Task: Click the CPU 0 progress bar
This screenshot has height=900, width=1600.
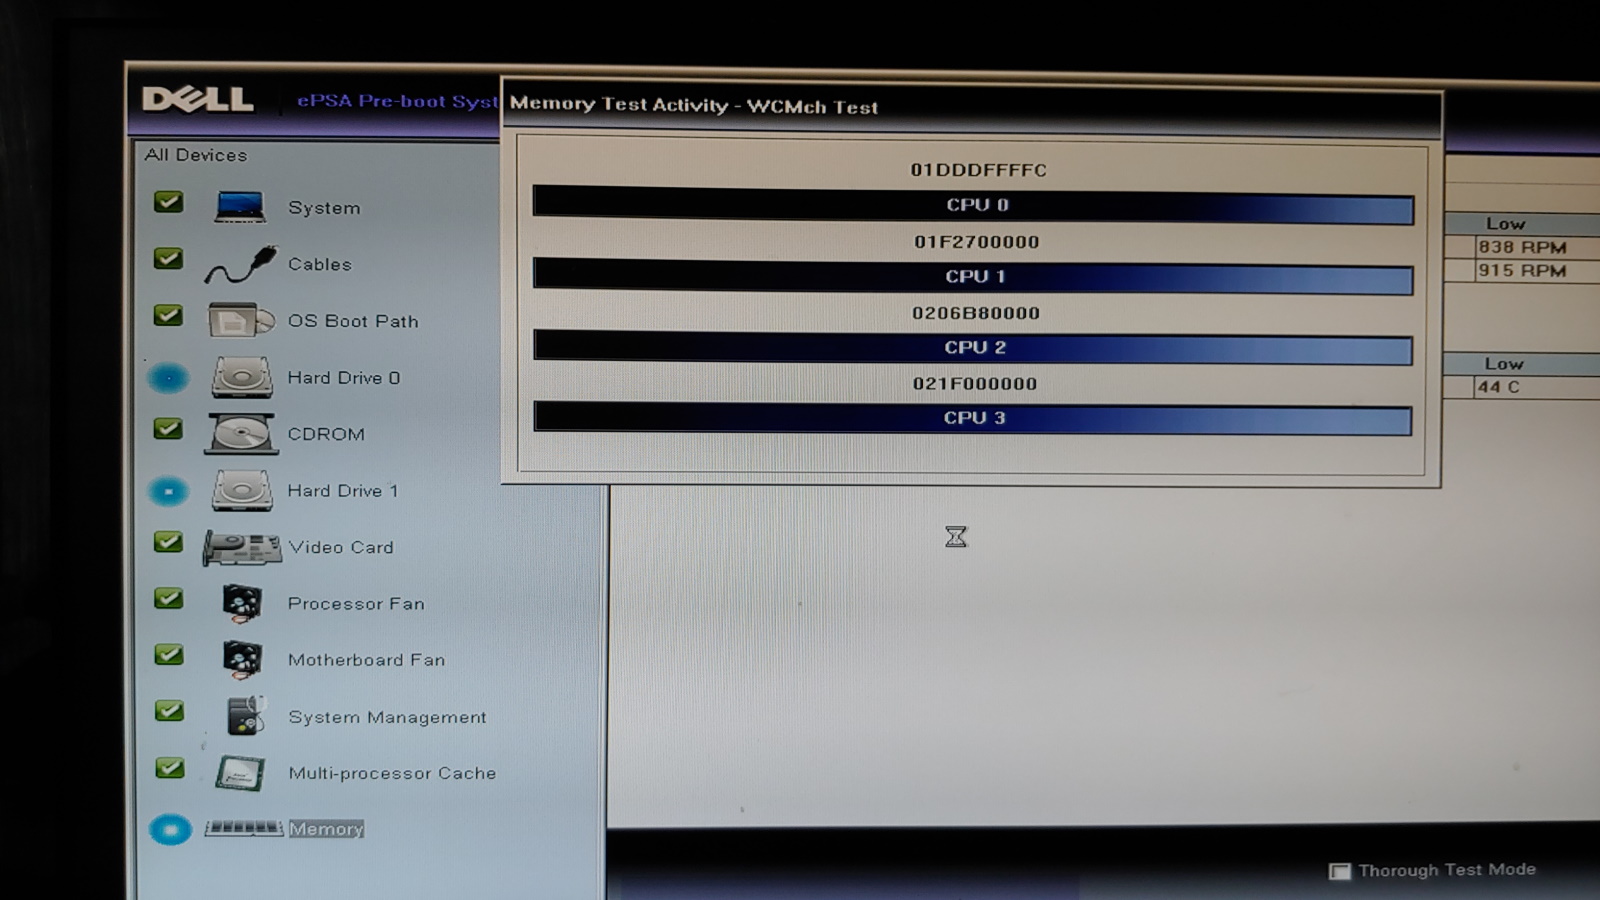Action: click(973, 205)
